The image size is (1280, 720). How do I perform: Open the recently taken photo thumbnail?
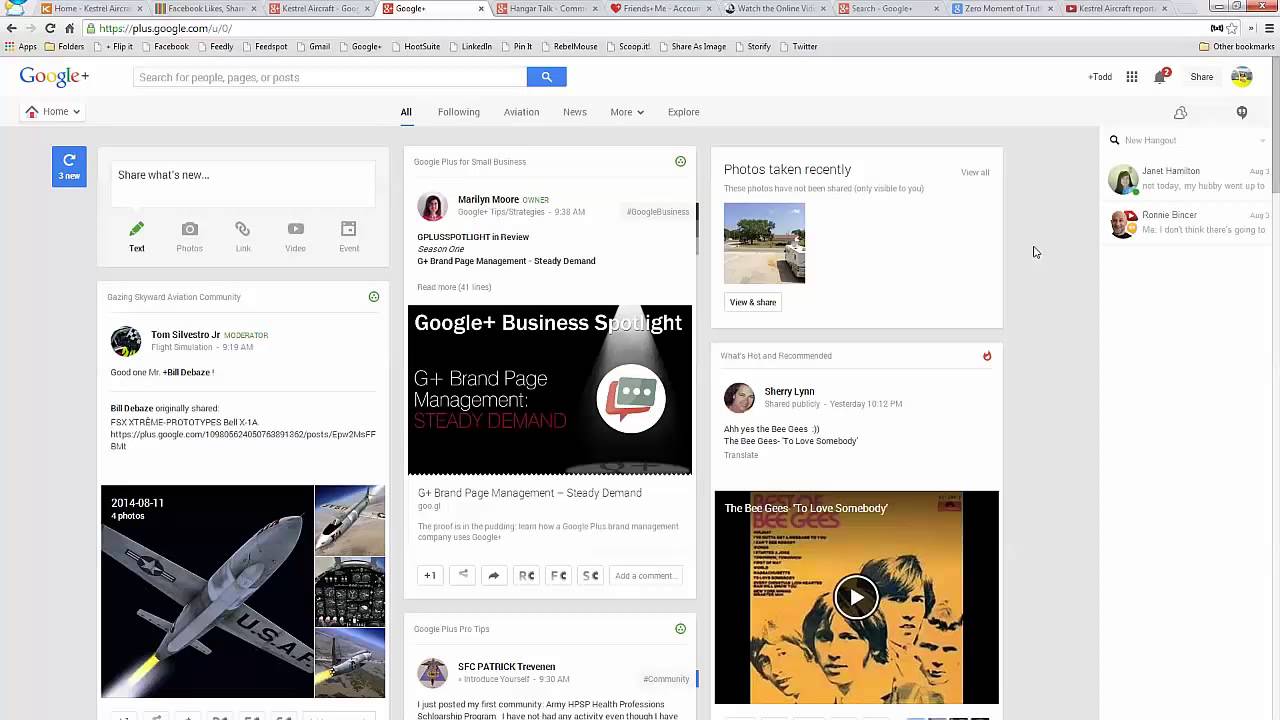(764, 243)
